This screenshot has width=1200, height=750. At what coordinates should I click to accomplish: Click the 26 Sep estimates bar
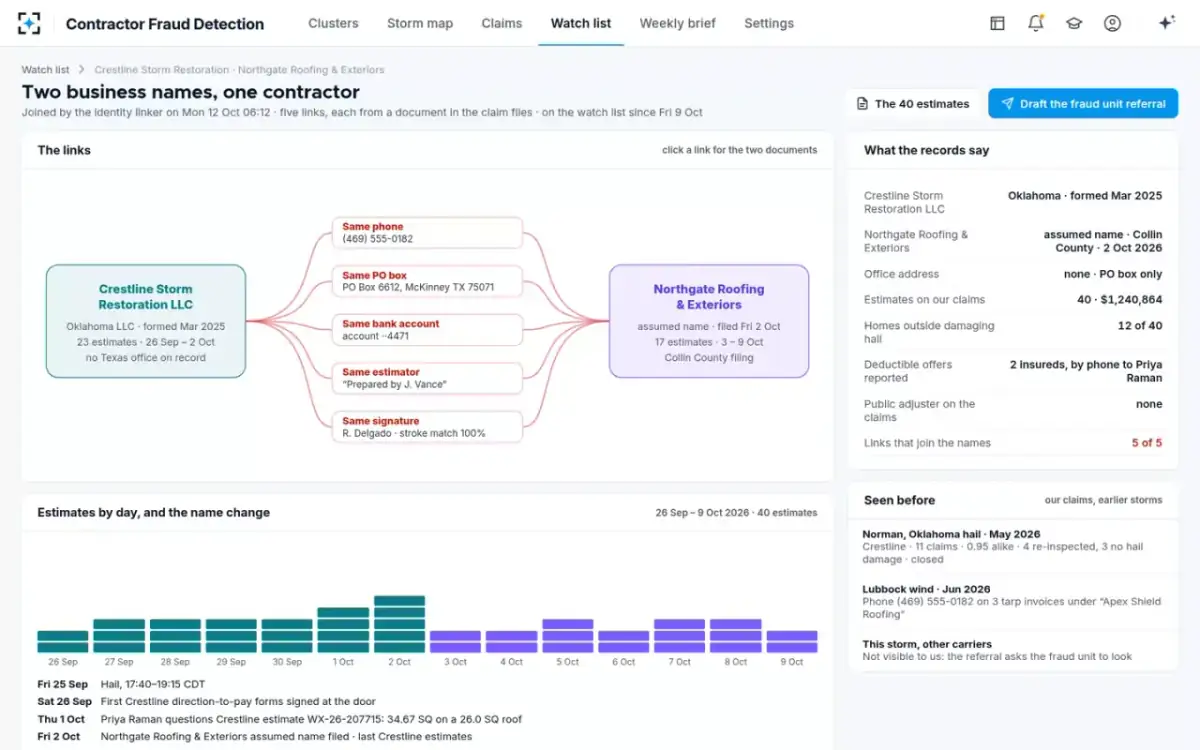63,642
